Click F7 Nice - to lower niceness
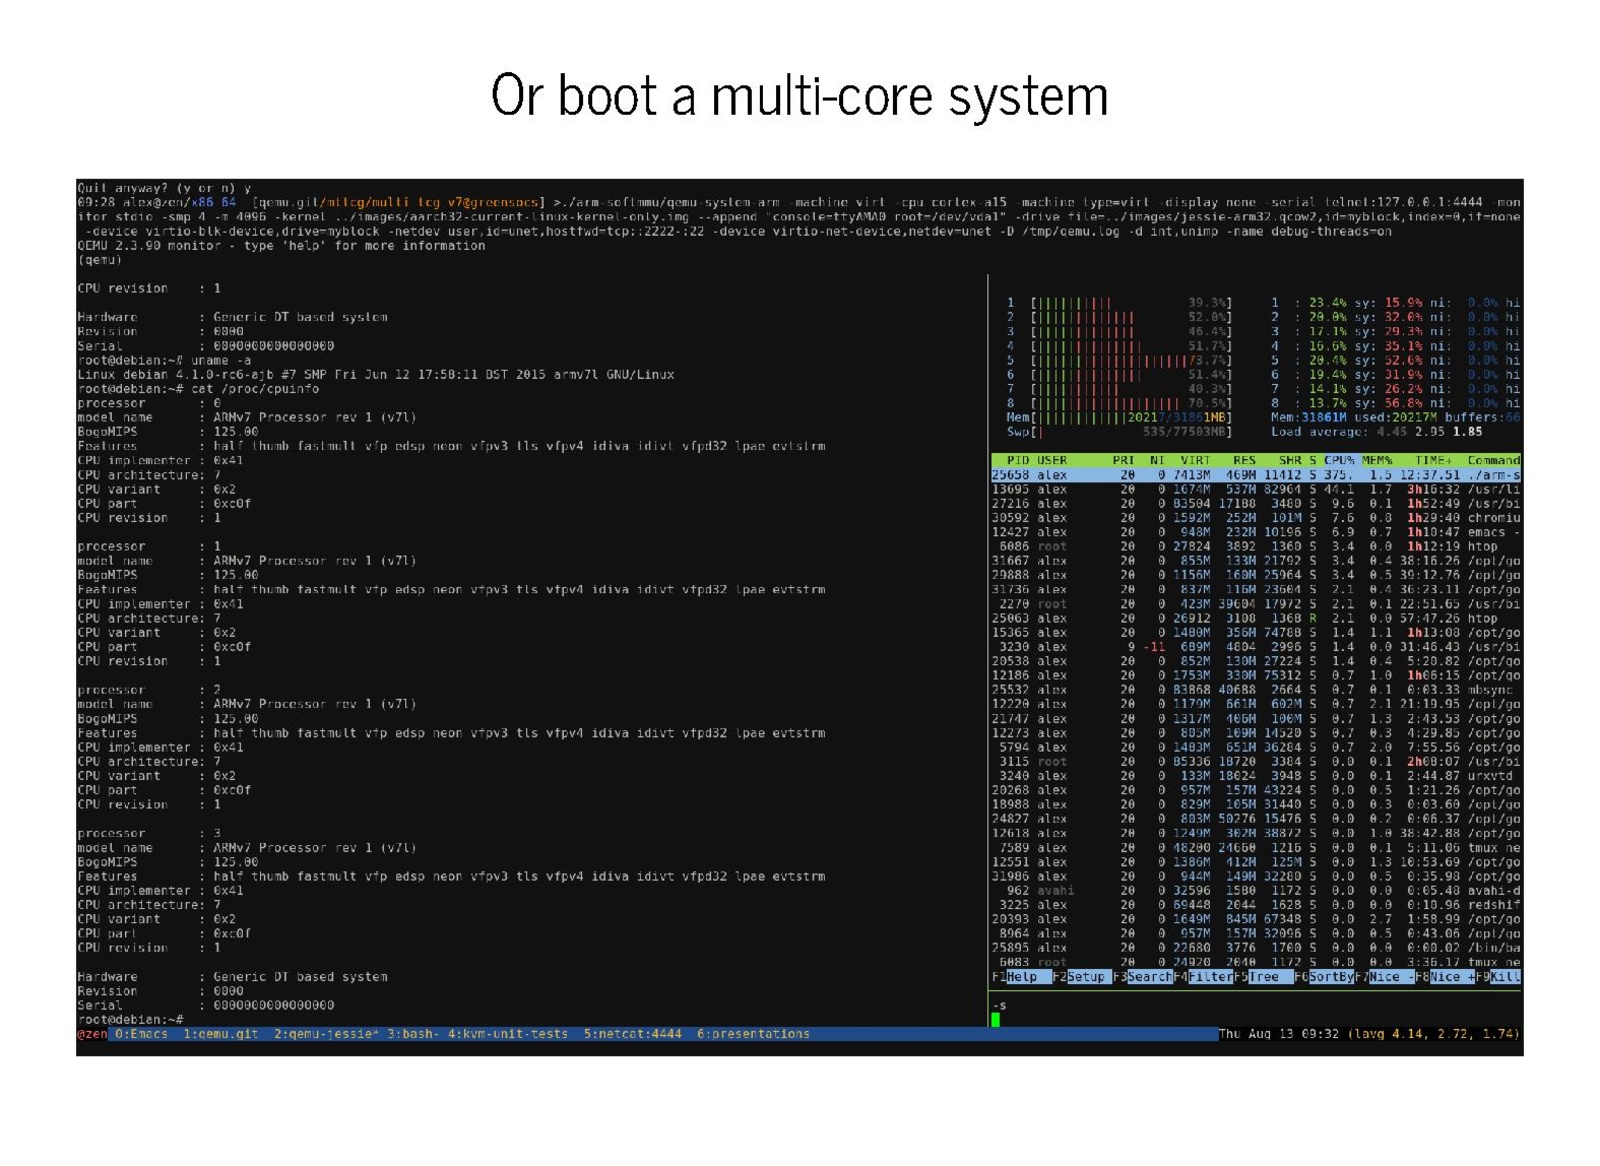The height and width of the screenshot is (1166, 1600). 1389,977
